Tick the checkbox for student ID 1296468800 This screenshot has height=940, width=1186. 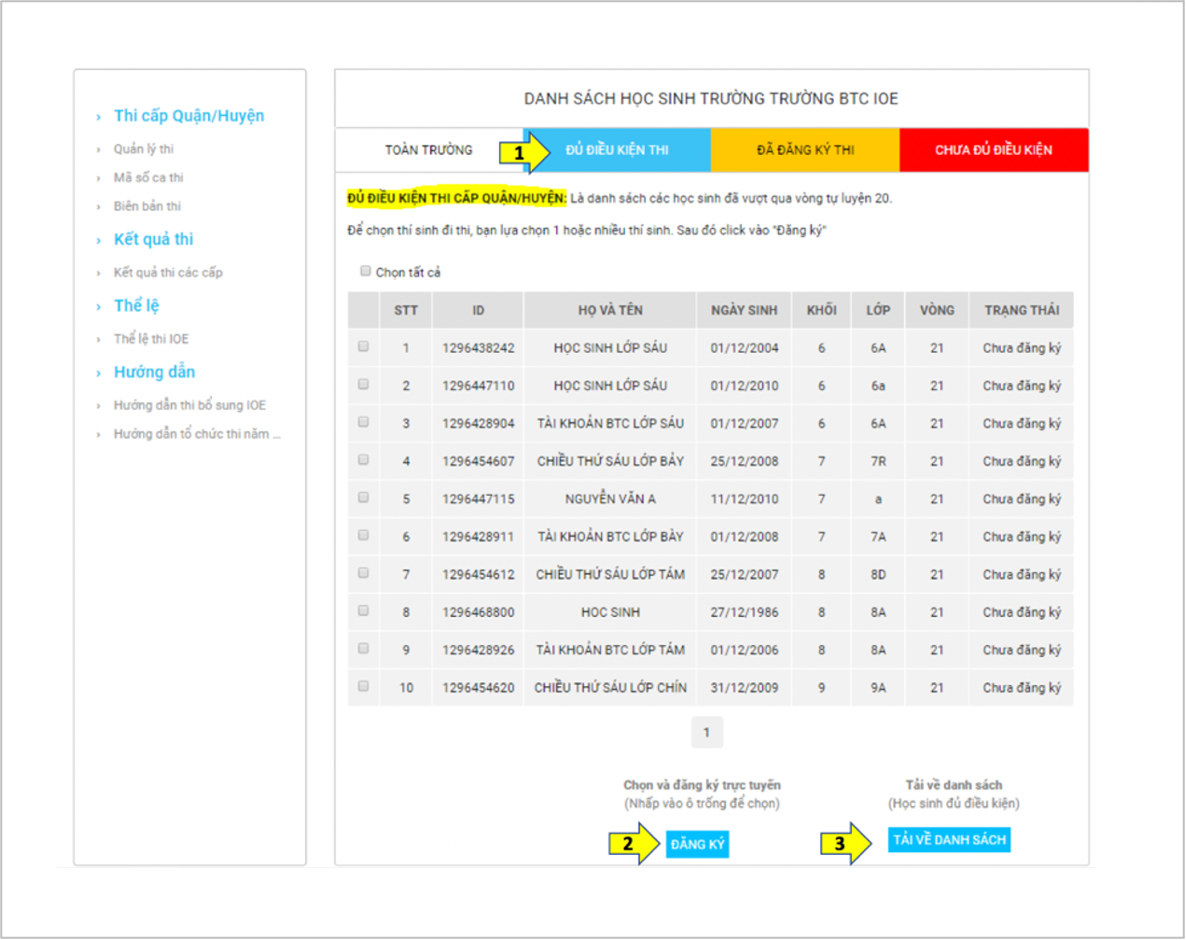click(363, 611)
